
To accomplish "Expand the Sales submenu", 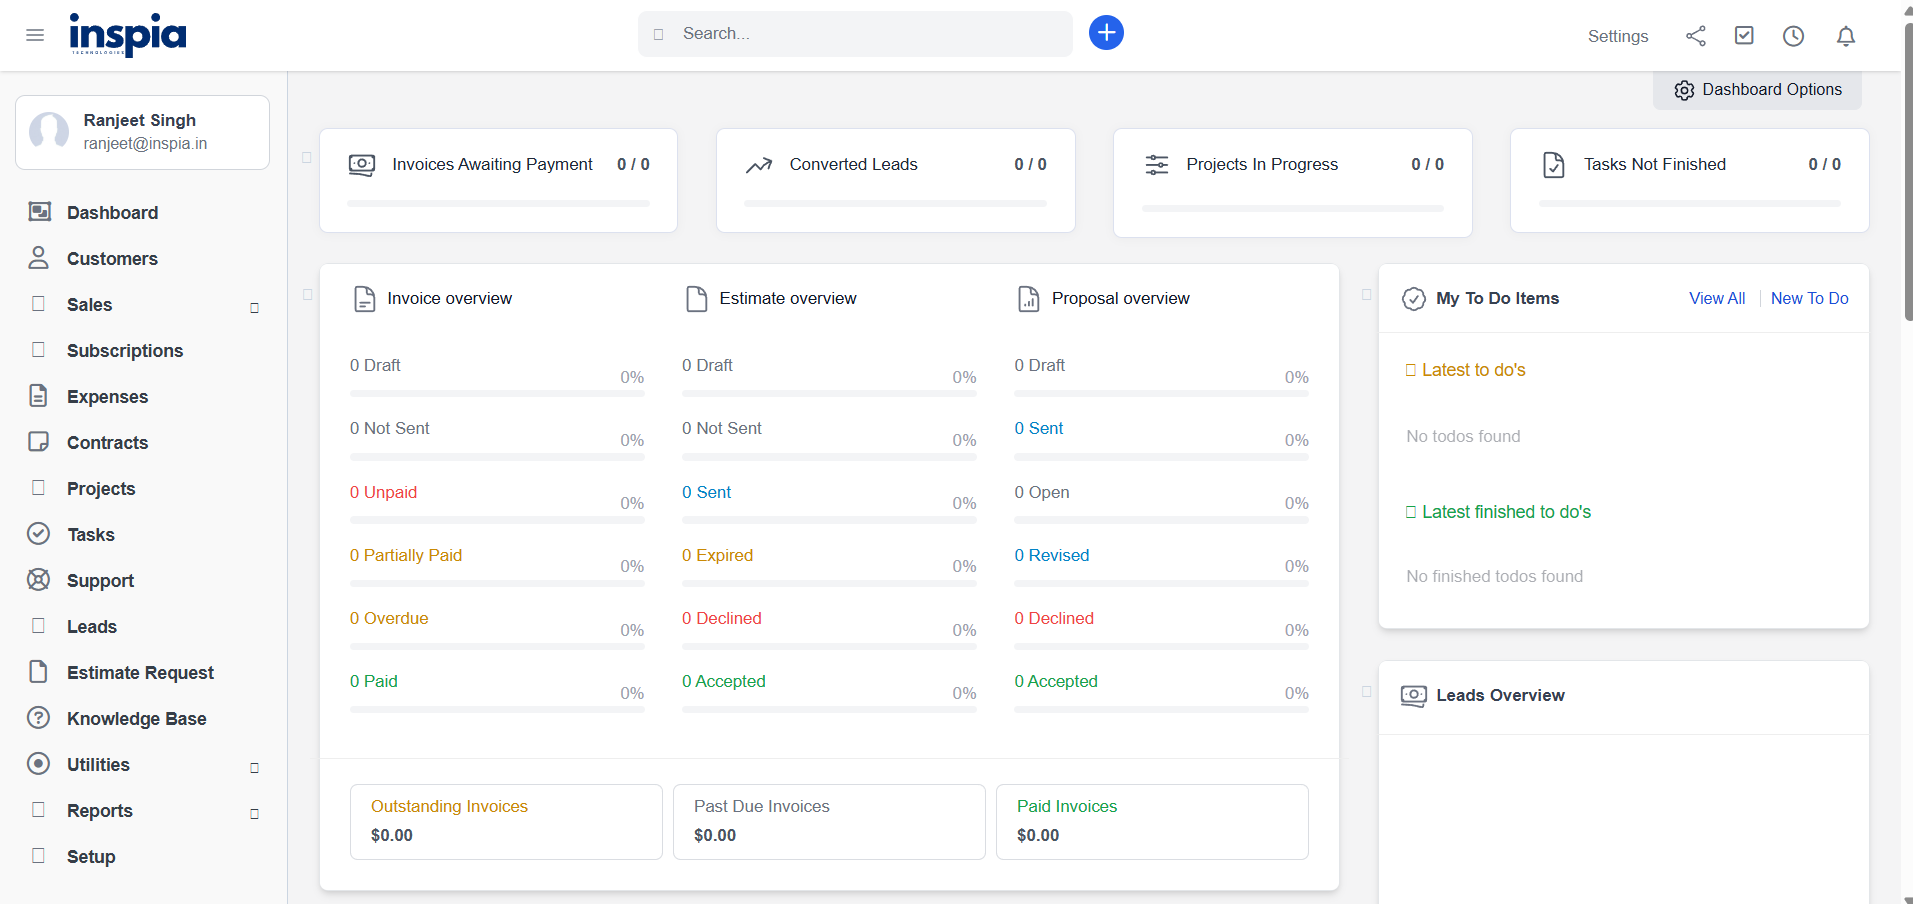I will (x=254, y=307).
